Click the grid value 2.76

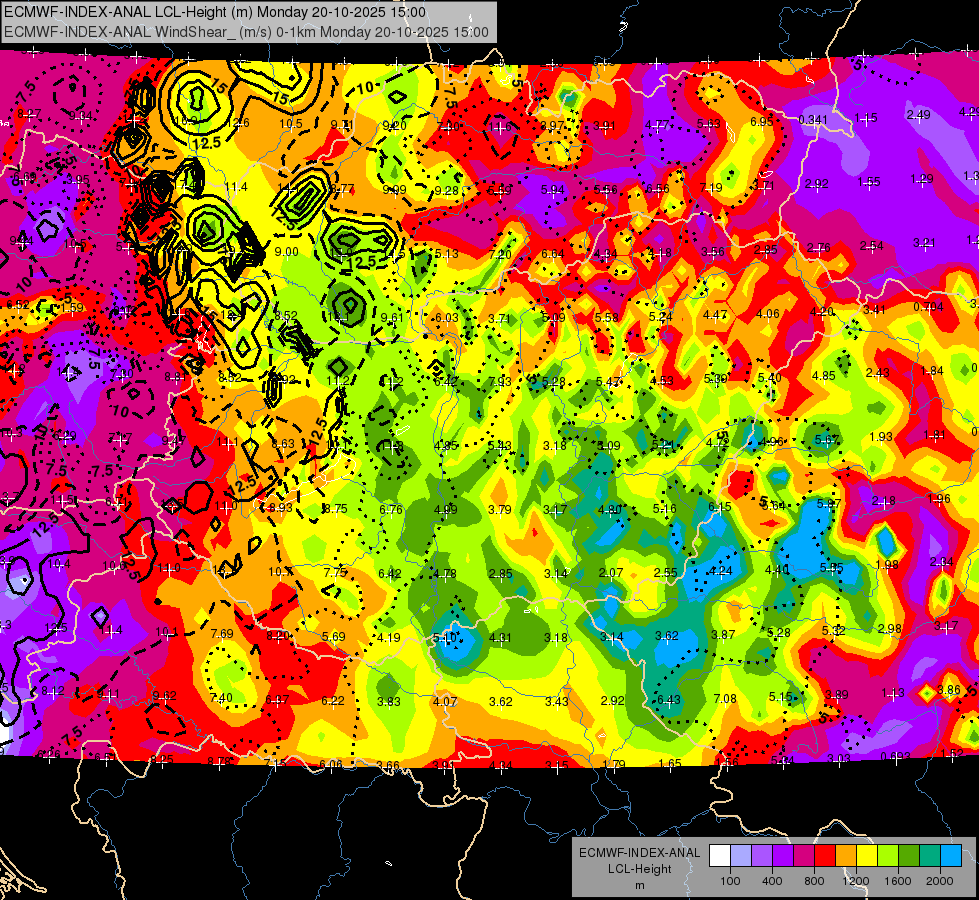(819, 248)
